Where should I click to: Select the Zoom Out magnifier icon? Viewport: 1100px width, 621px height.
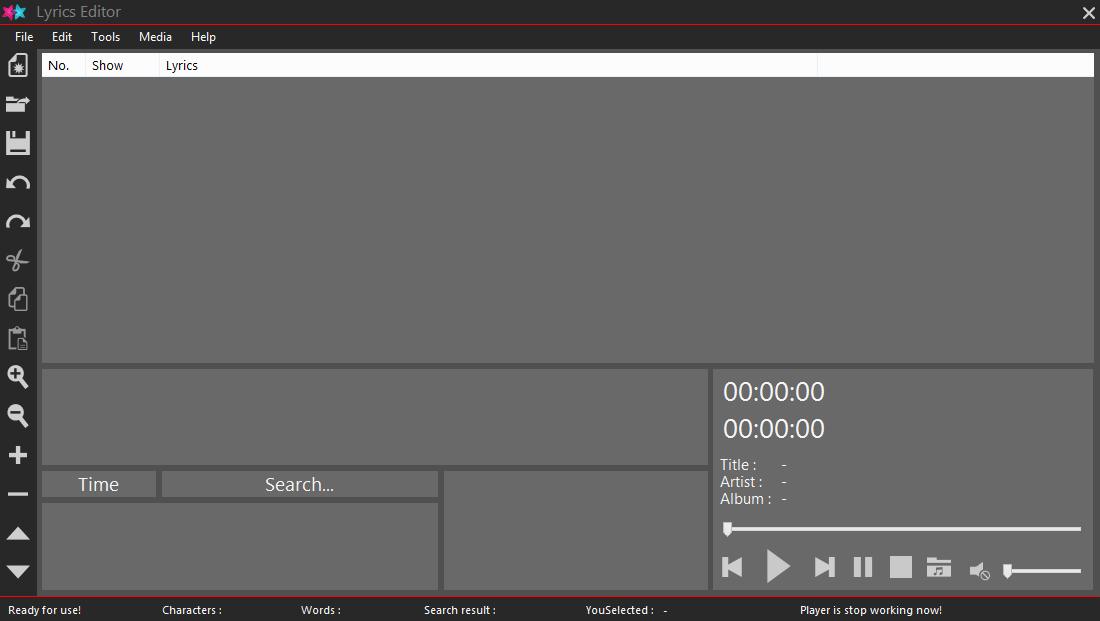coord(17,416)
